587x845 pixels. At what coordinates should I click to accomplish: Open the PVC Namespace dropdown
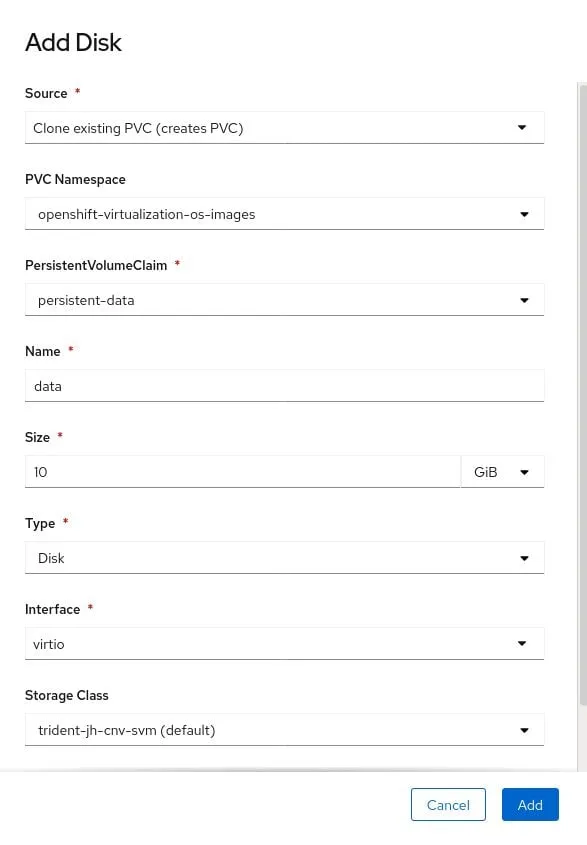[x=285, y=213]
